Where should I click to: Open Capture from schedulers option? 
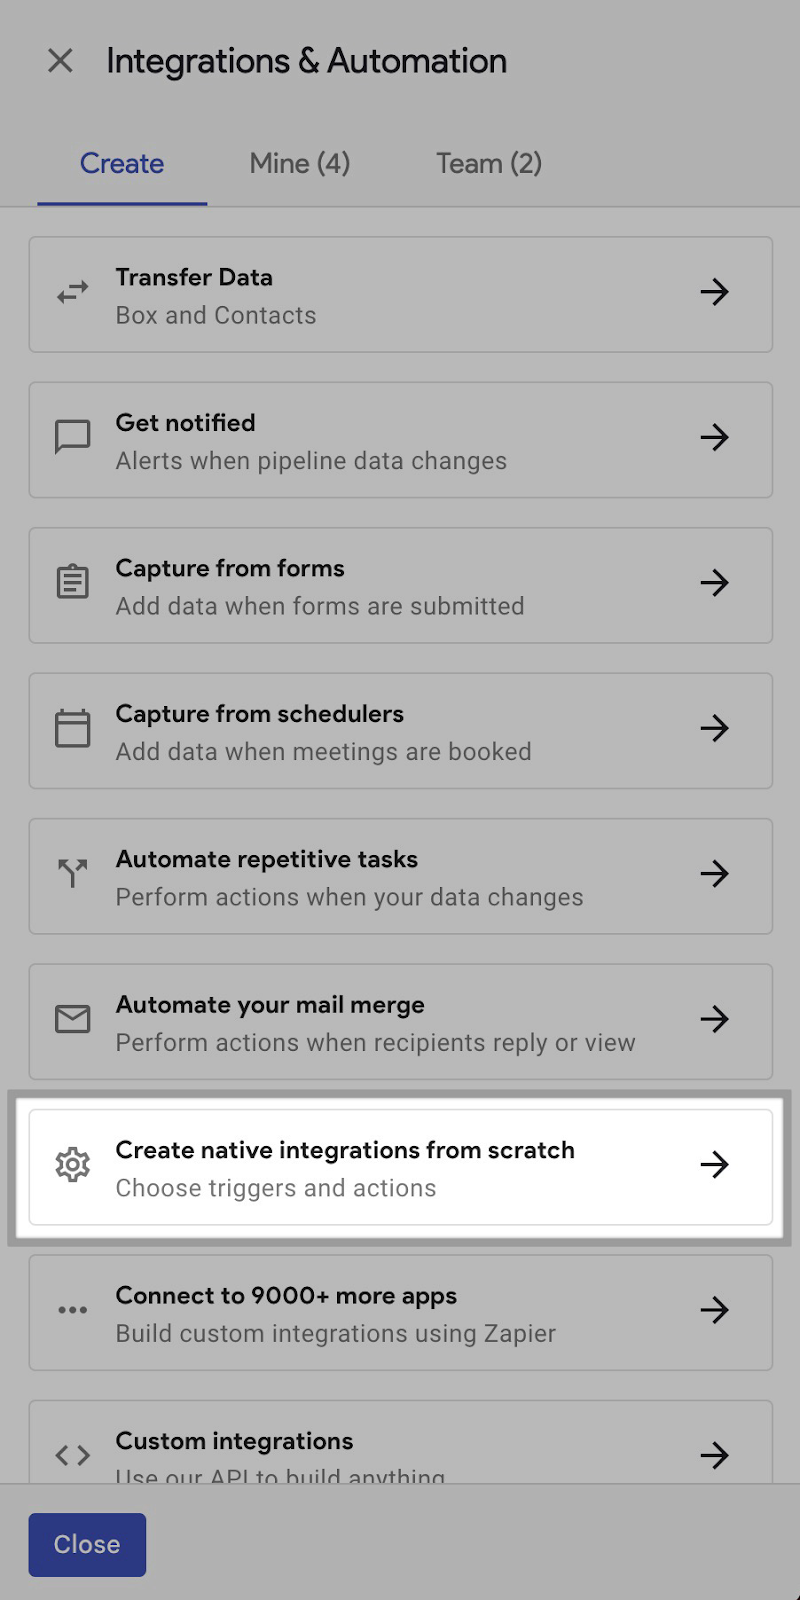click(x=400, y=730)
